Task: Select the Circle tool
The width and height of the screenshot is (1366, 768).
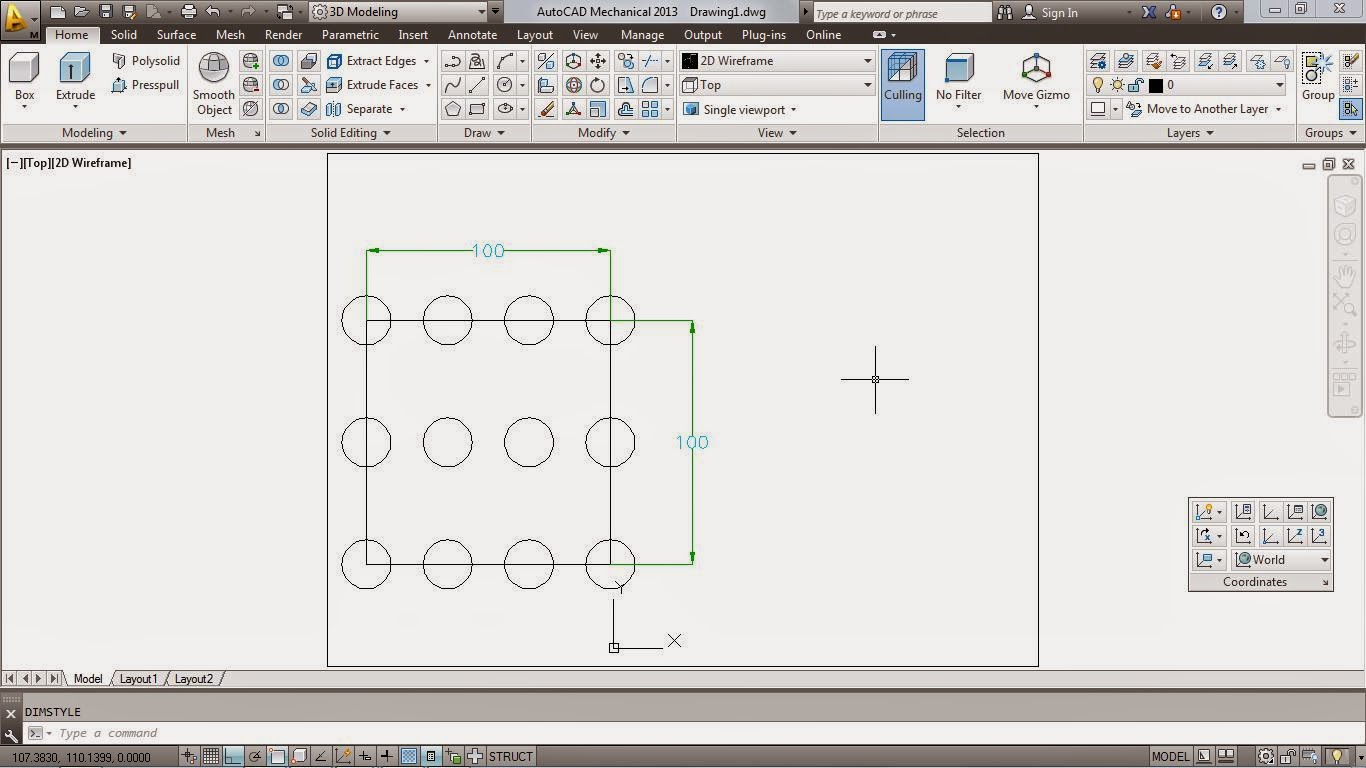Action: (x=504, y=85)
